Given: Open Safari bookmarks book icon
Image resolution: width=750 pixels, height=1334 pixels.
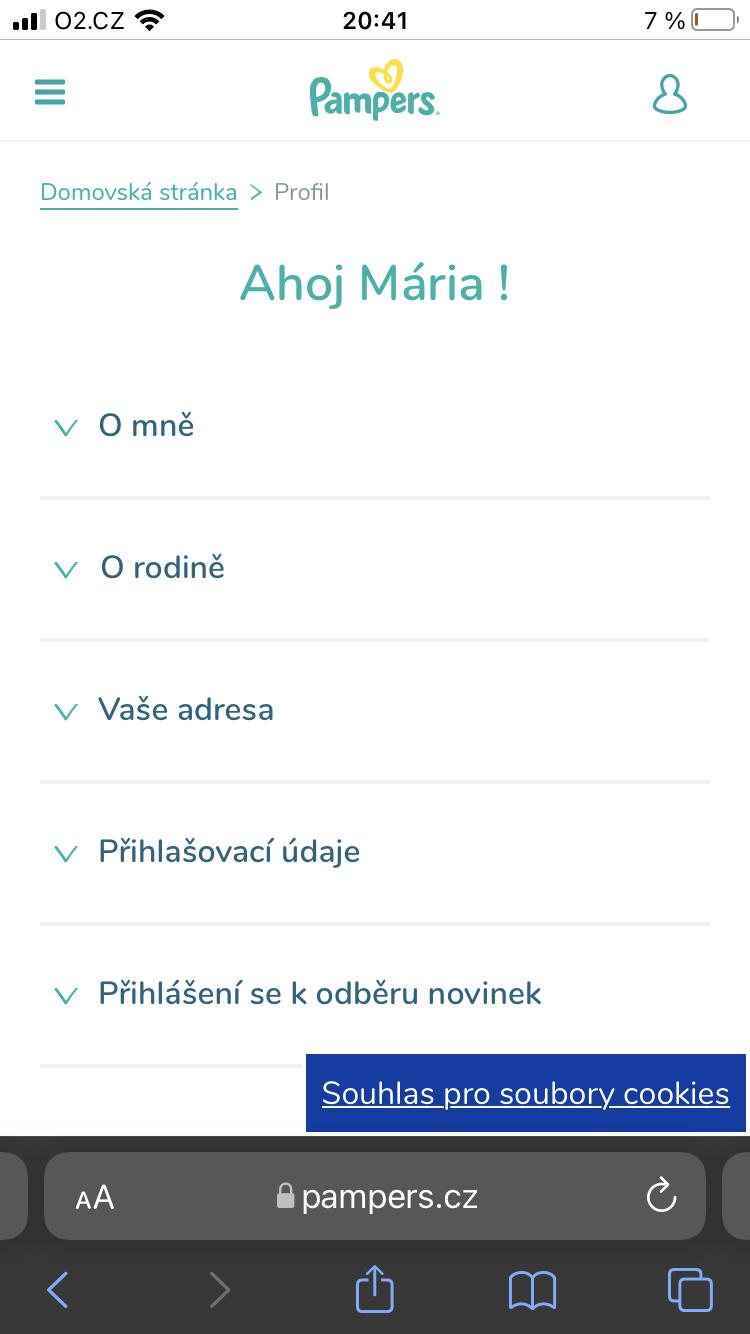Looking at the screenshot, I should pos(532,1290).
